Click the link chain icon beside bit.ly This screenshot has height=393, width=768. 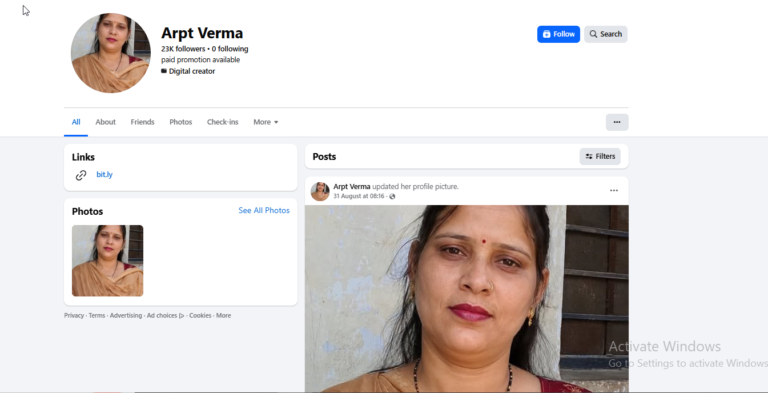pos(81,175)
